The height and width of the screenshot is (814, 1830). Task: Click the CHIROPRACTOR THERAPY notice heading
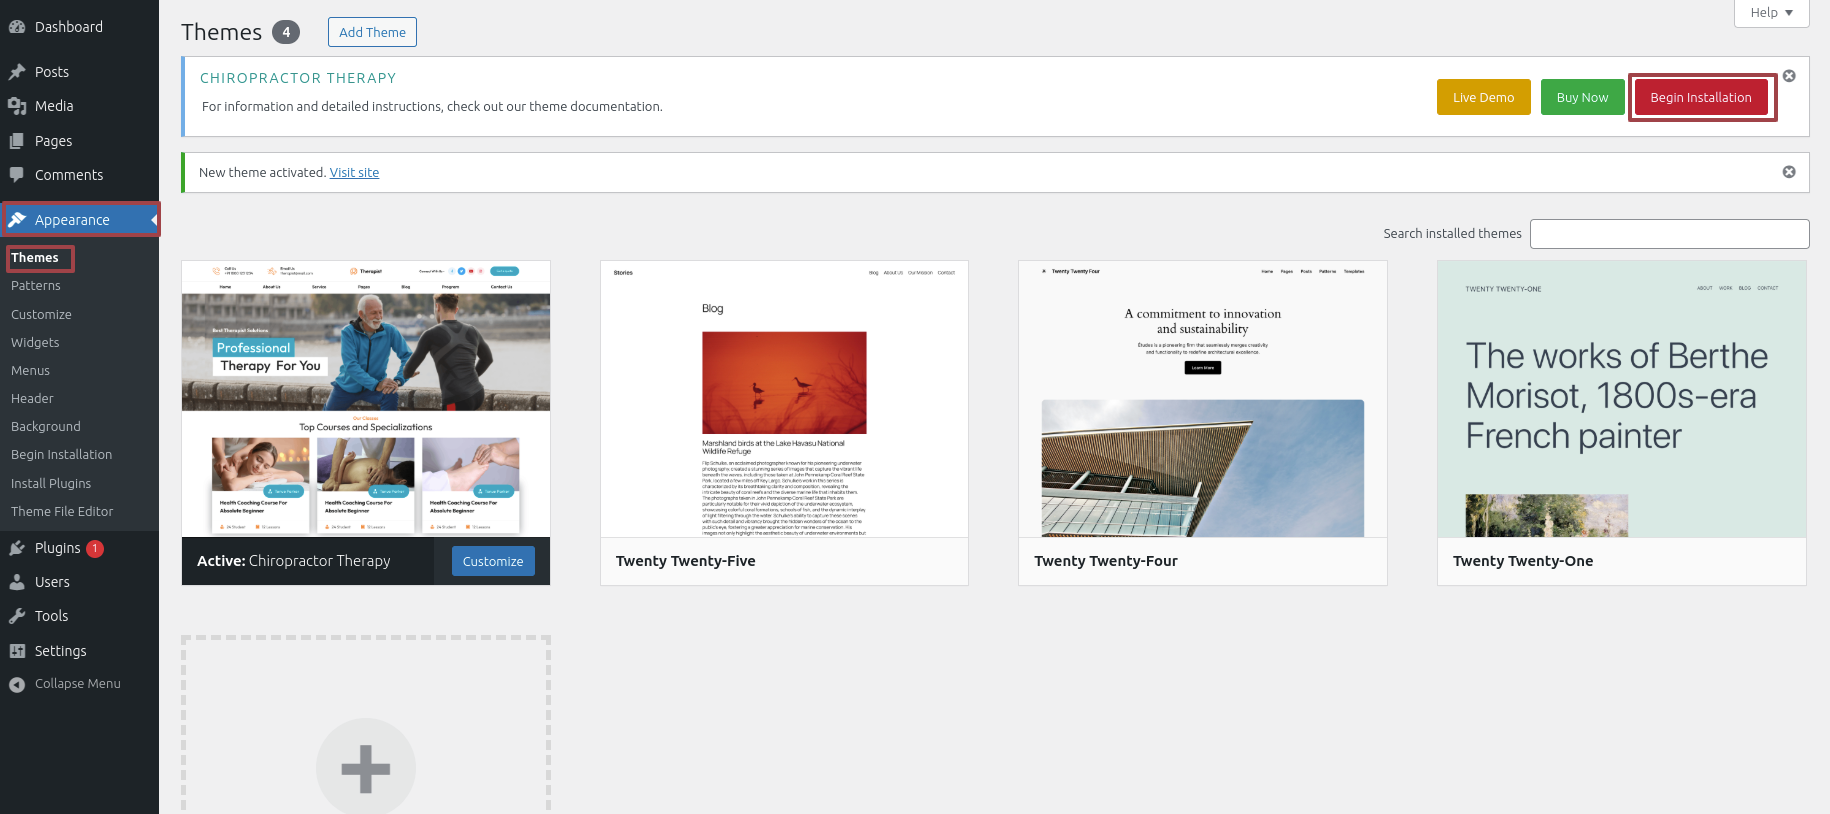(x=298, y=78)
